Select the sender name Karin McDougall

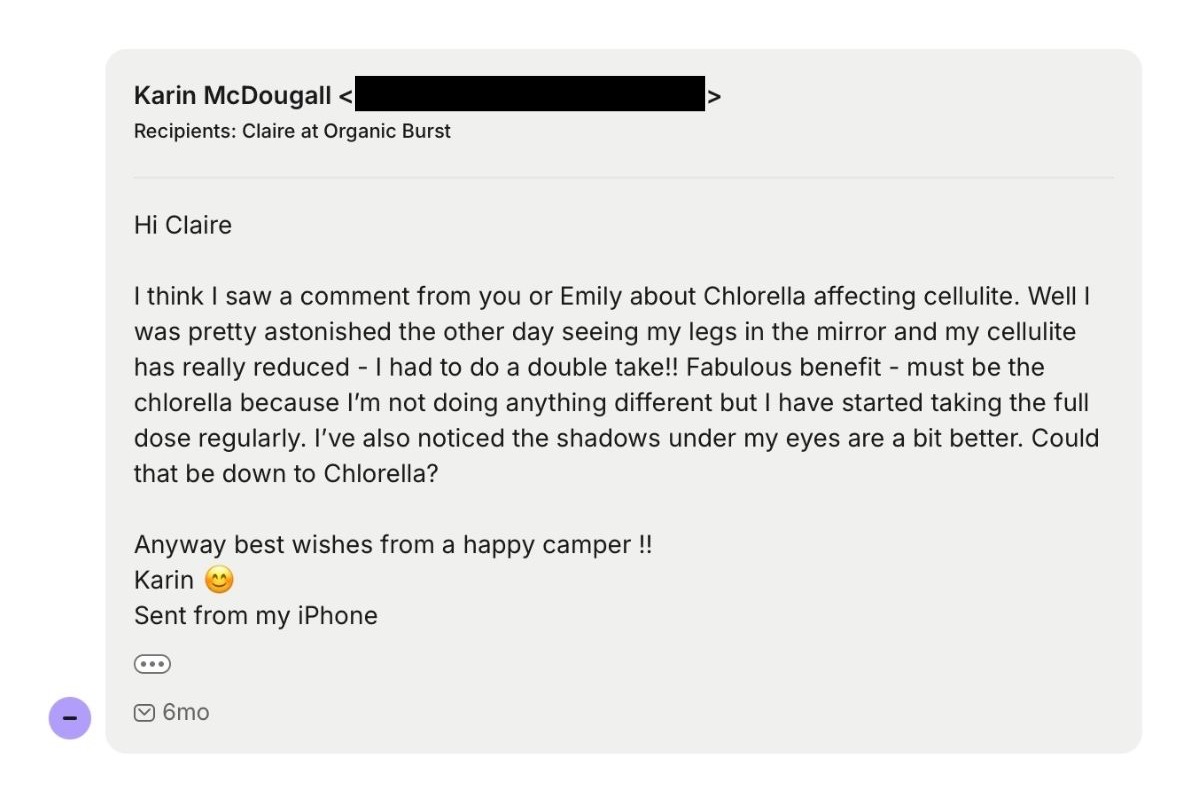(x=232, y=96)
